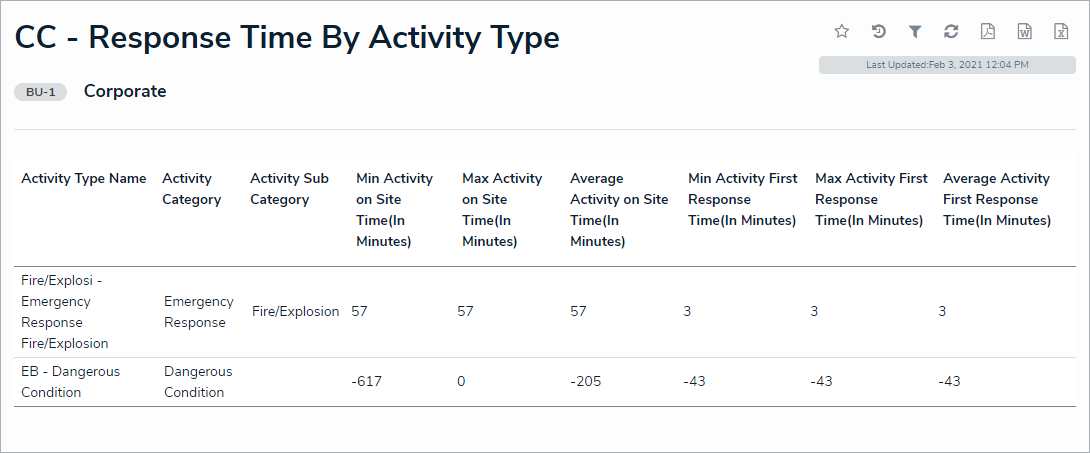1090x453 pixels.
Task: Click Min Activity on Site Time header
Action: [394, 210]
